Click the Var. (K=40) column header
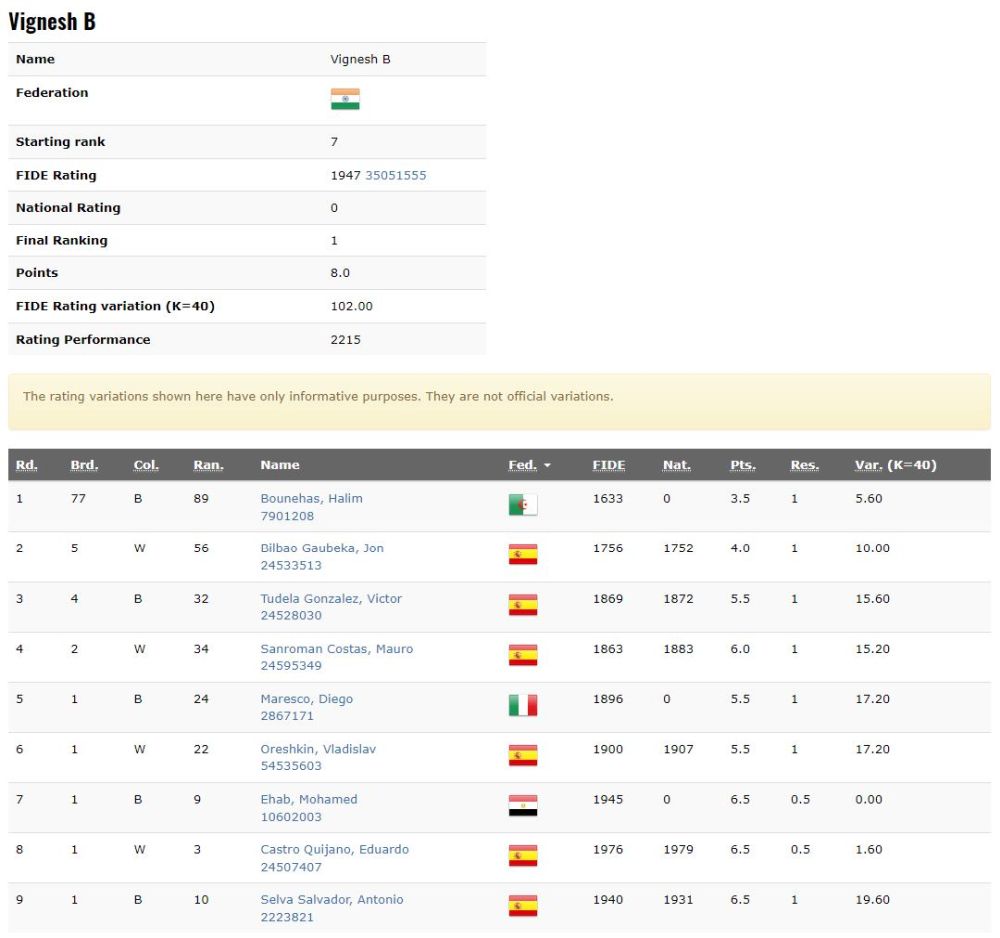The width and height of the screenshot is (1000, 938). pyautogui.click(x=895, y=465)
